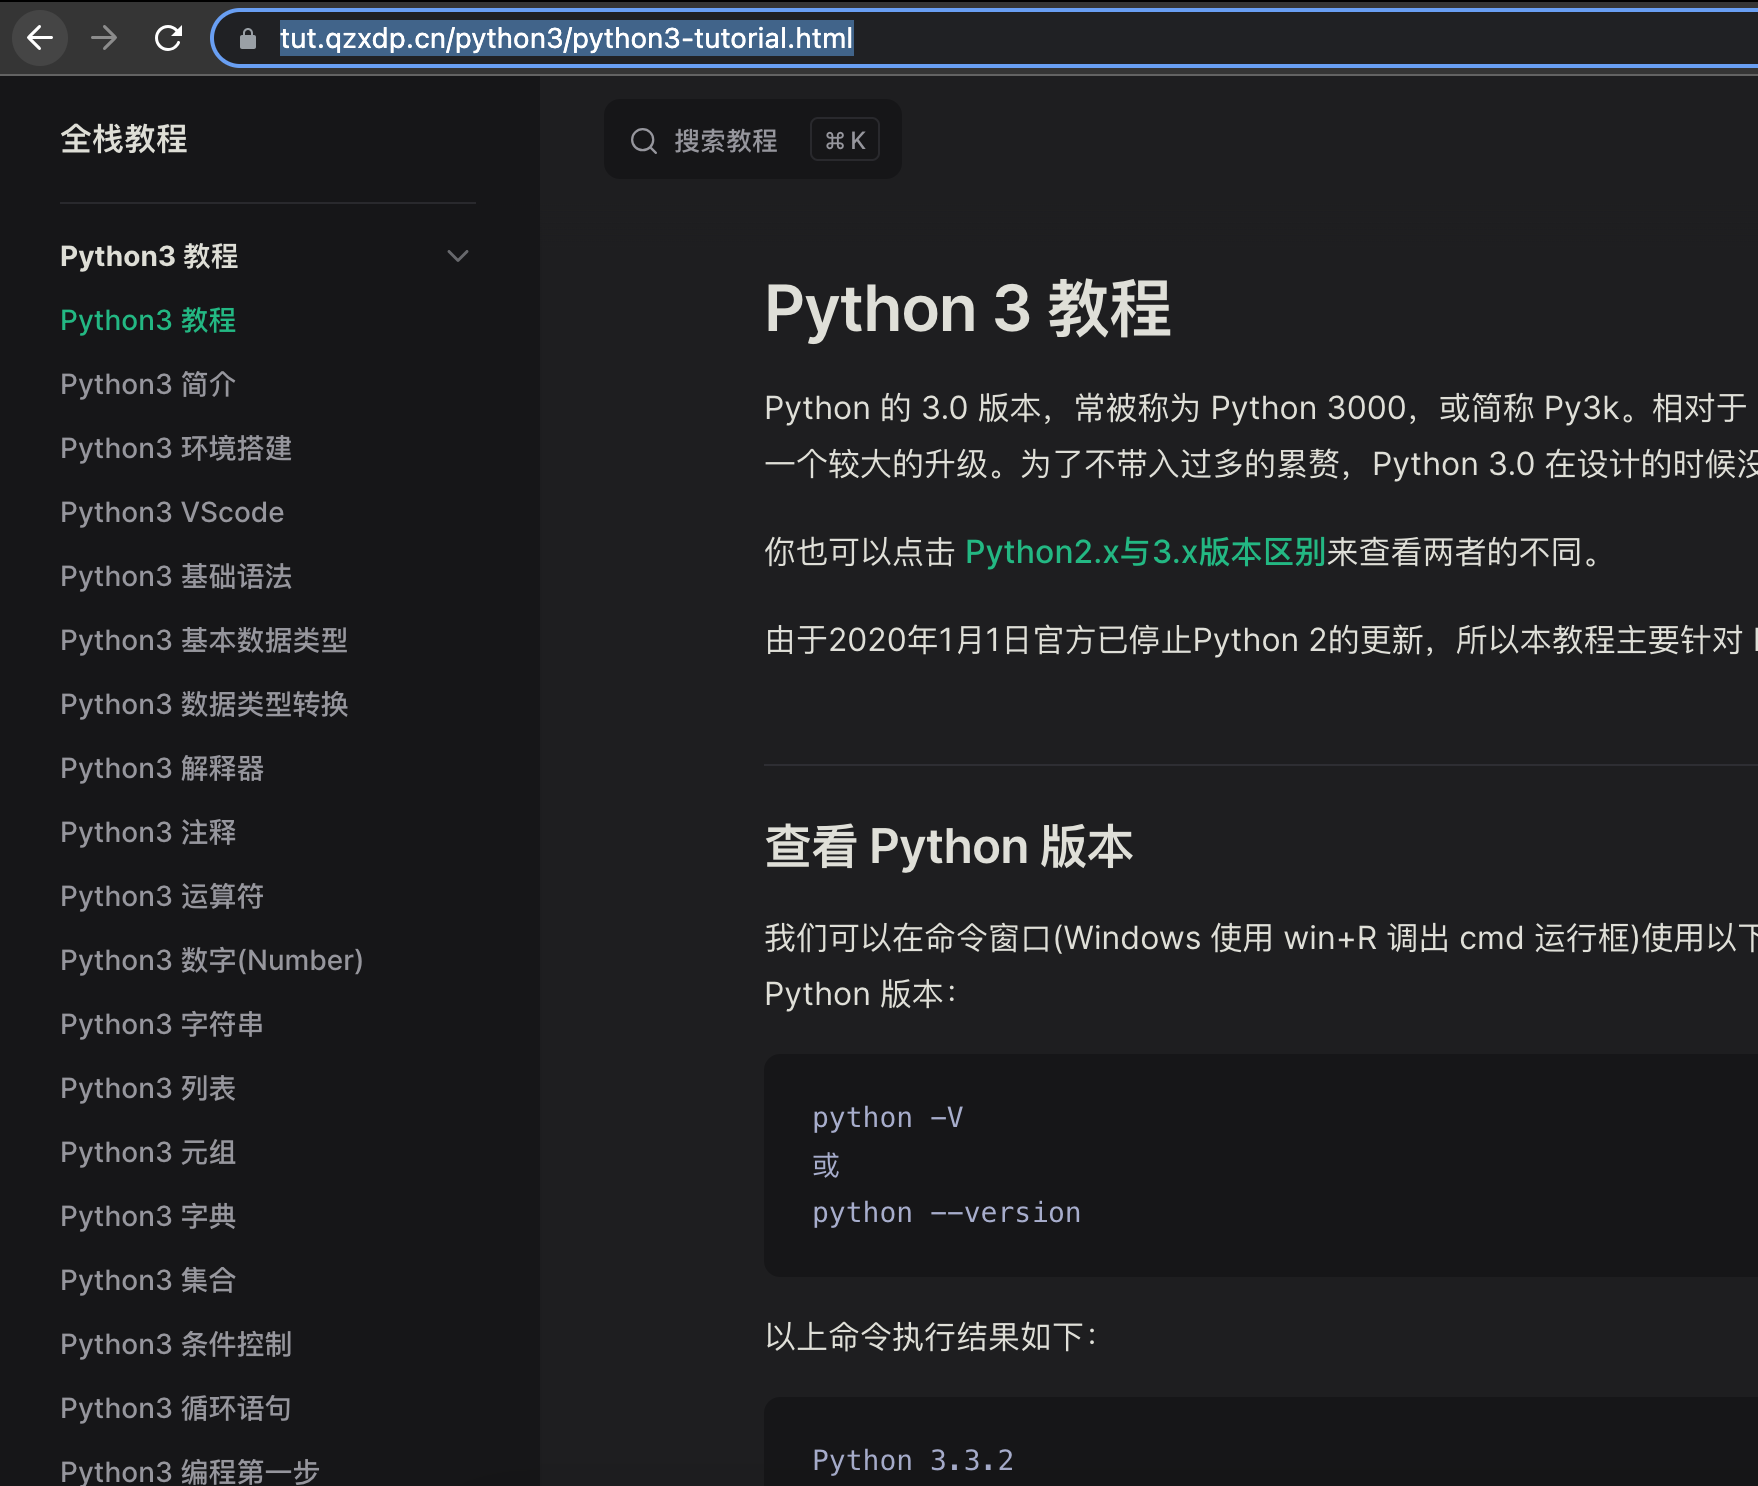Click the magnifier icon in search box

click(643, 141)
